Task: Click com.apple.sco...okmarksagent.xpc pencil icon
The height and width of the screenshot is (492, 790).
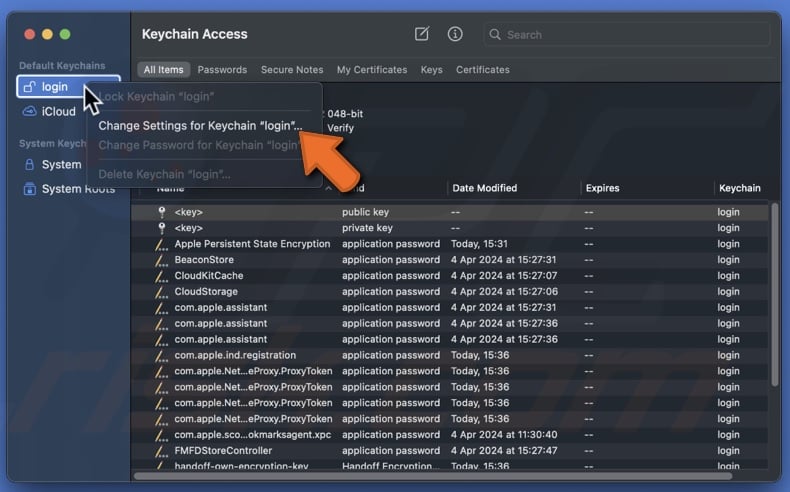Action: point(161,435)
